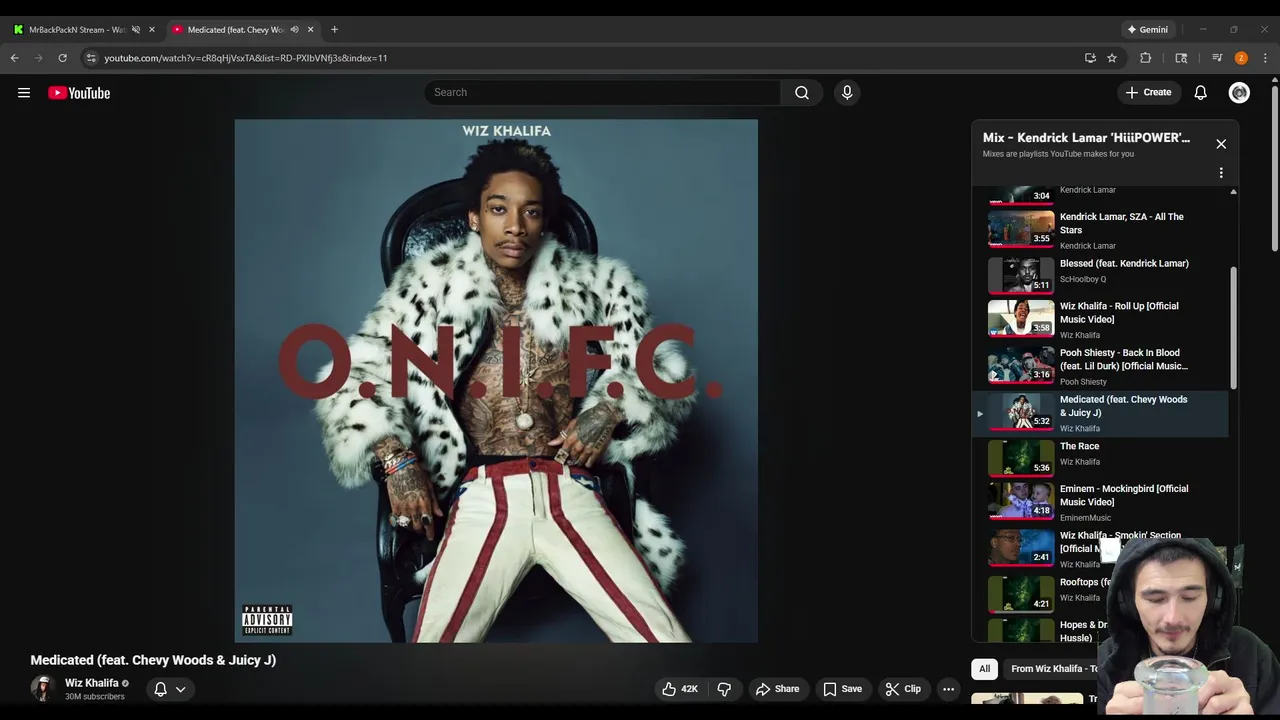This screenshot has height=720, width=1280.
Task: View site information icon in address bar
Action: 90,58
